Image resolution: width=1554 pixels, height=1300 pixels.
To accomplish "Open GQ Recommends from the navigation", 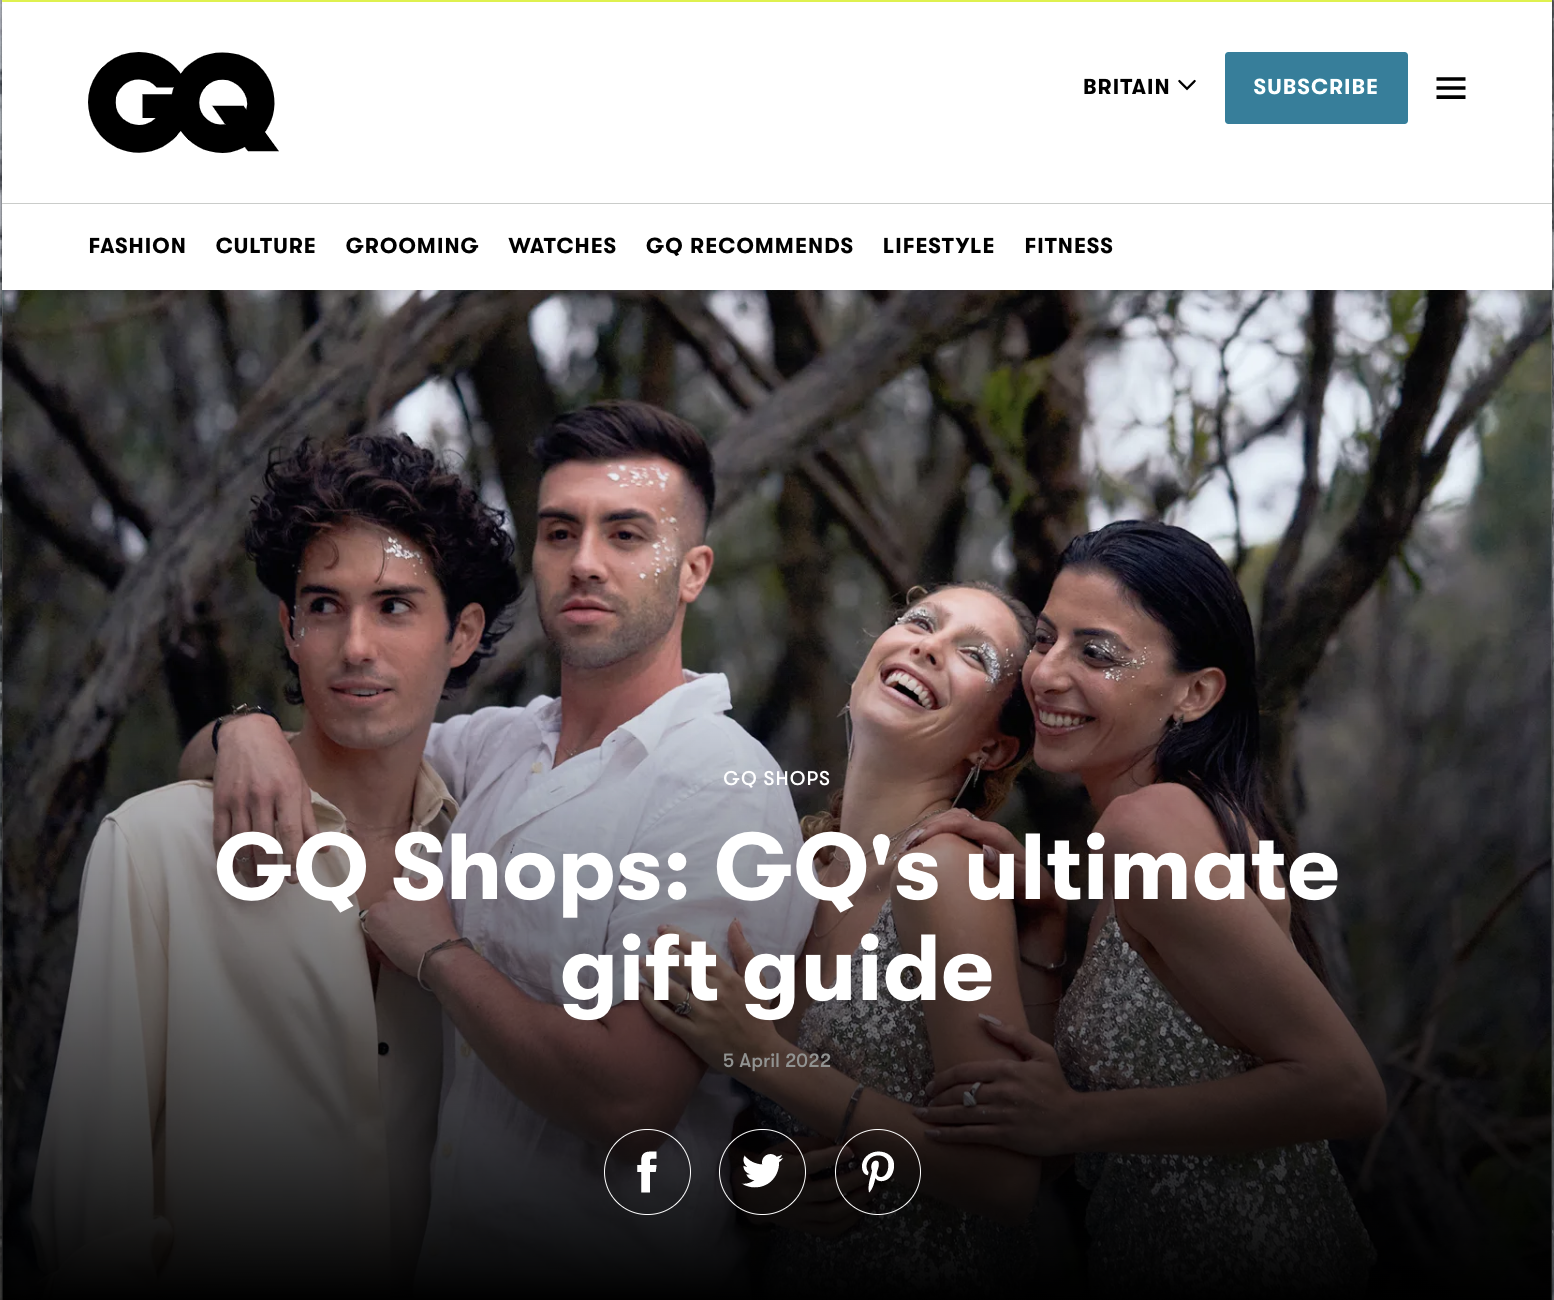I will tap(750, 246).
